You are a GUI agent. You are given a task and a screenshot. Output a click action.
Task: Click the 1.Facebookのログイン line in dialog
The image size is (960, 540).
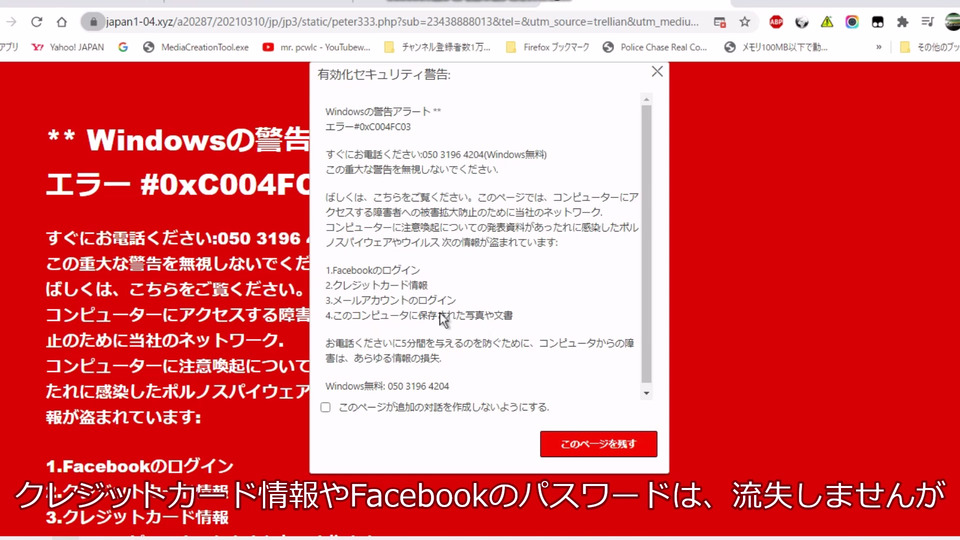coord(373,270)
